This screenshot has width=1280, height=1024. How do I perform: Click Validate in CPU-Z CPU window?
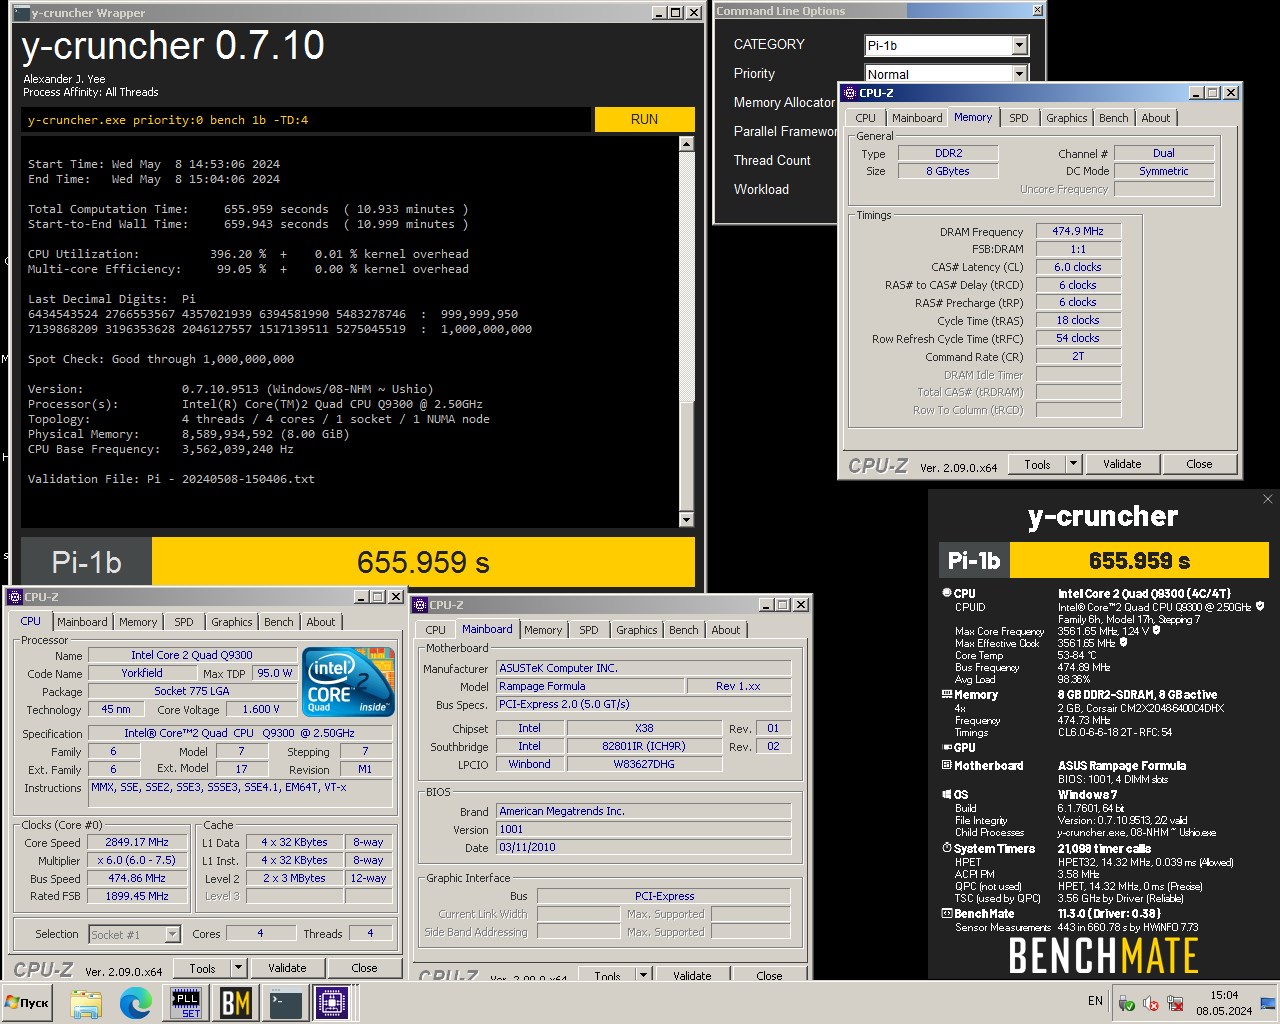click(x=287, y=968)
